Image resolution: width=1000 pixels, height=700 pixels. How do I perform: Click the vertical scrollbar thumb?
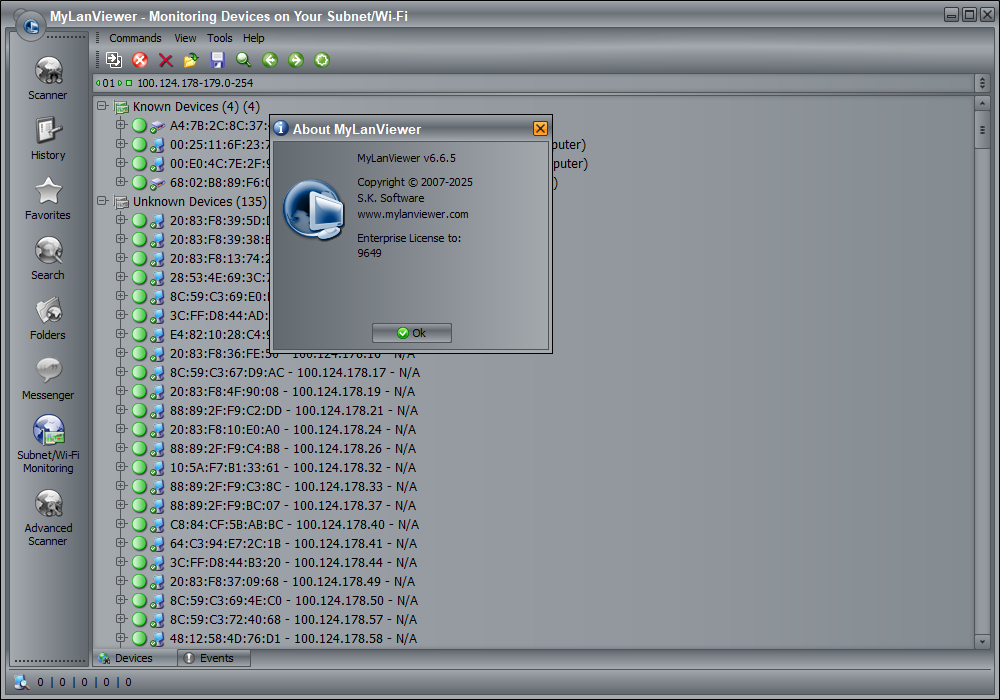pos(982,130)
